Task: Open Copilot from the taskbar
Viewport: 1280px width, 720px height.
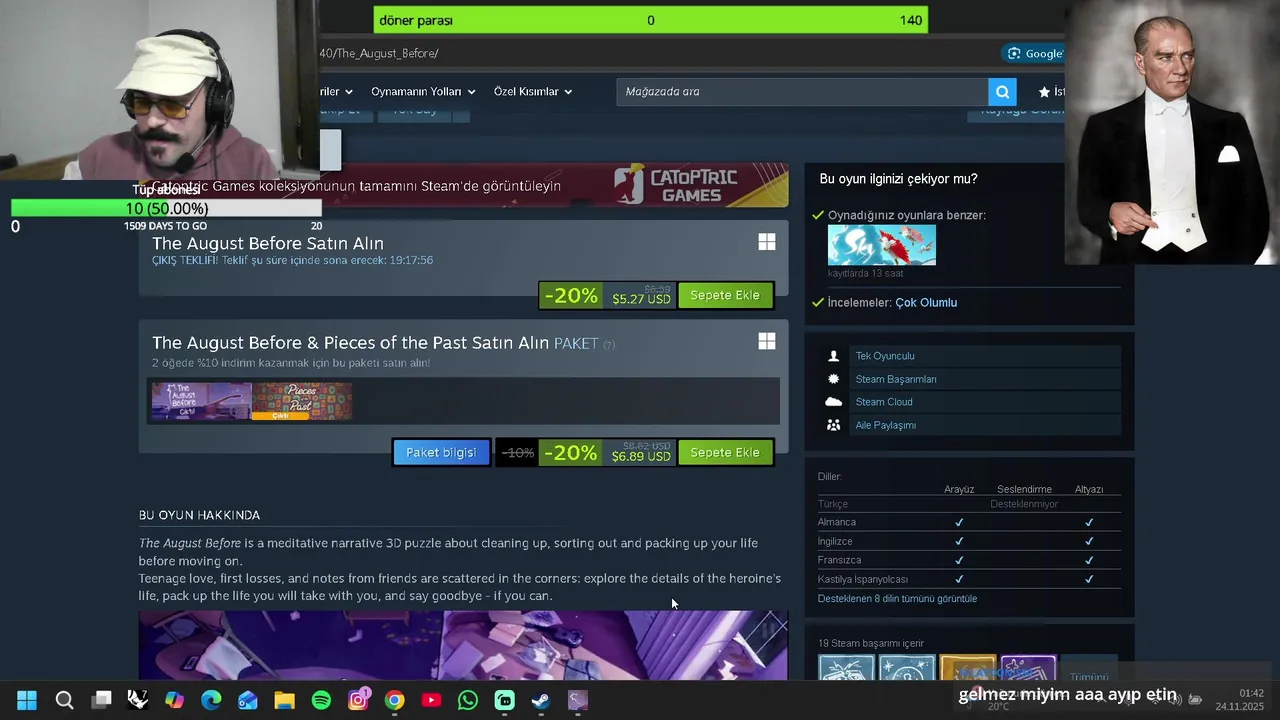Action: tap(175, 701)
